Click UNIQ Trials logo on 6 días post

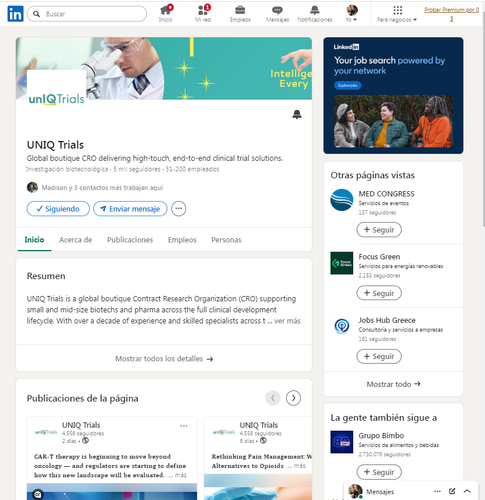pos(224,432)
